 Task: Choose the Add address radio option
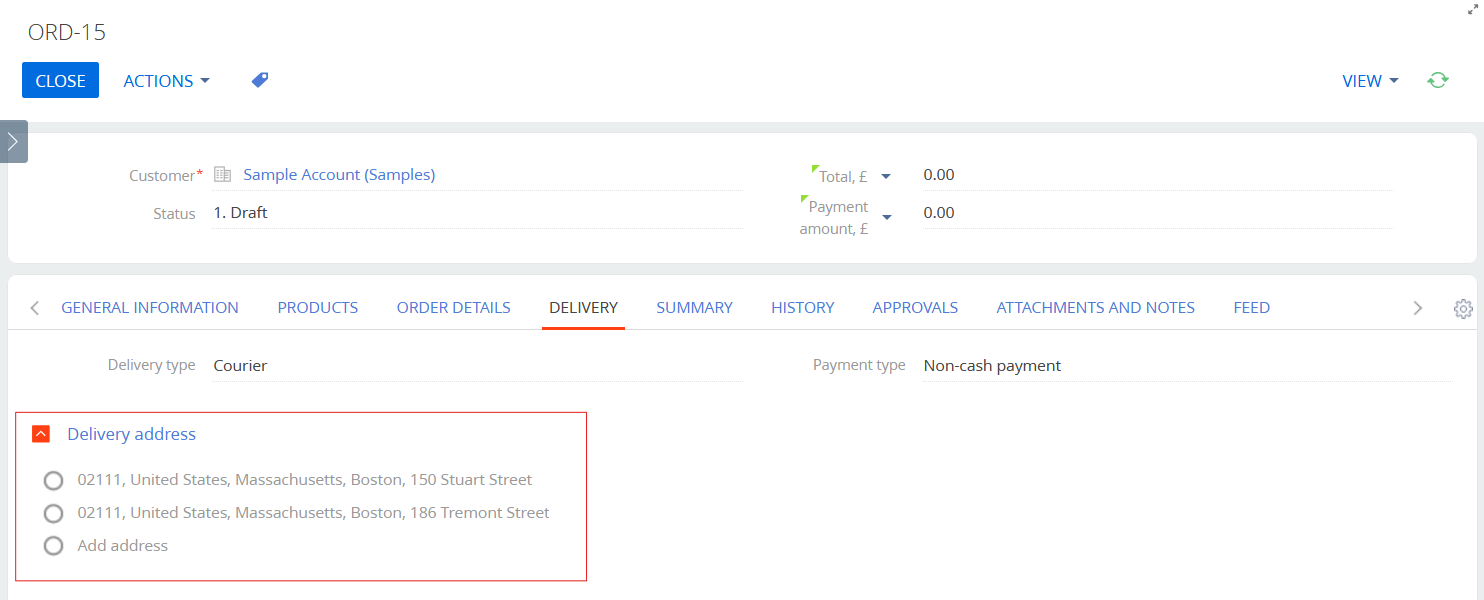pyautogui.click(x=54, y=546)
